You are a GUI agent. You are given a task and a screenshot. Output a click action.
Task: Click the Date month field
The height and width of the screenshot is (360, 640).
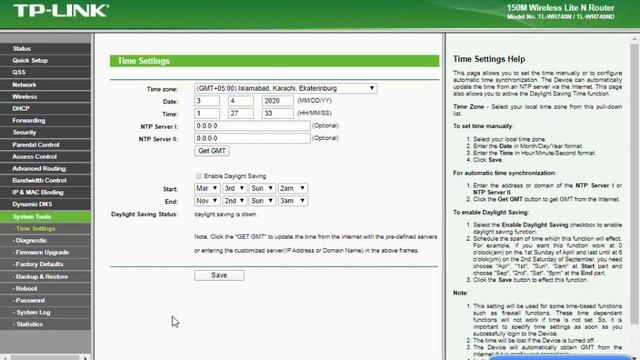point(207,101)
